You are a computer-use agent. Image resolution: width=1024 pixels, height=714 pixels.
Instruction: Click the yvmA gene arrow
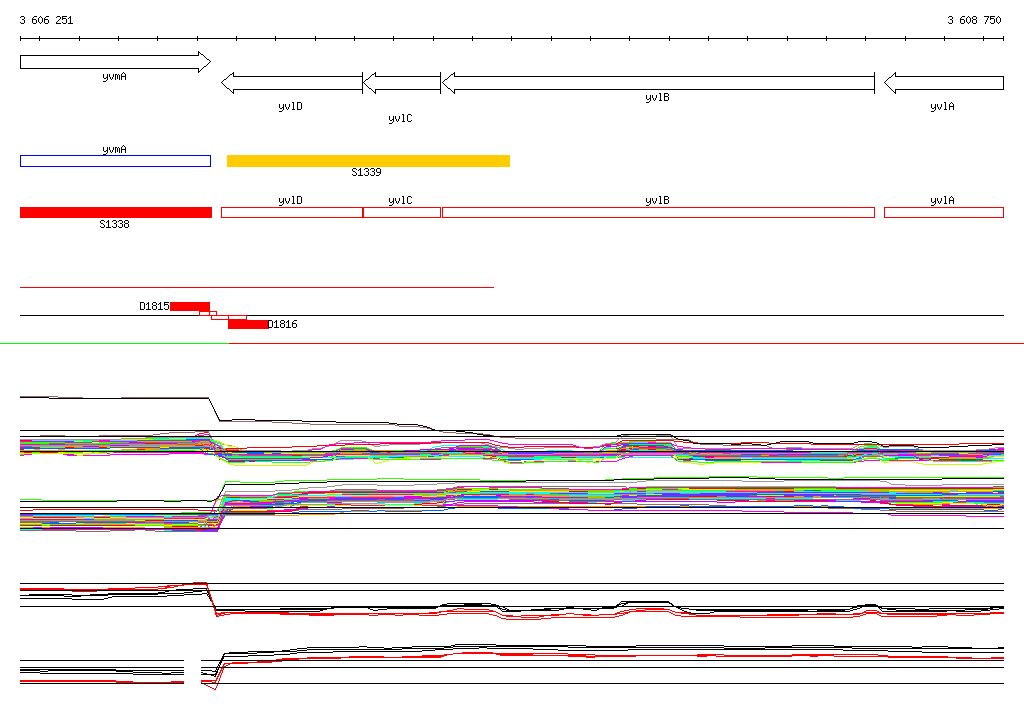tap(116, 62)
